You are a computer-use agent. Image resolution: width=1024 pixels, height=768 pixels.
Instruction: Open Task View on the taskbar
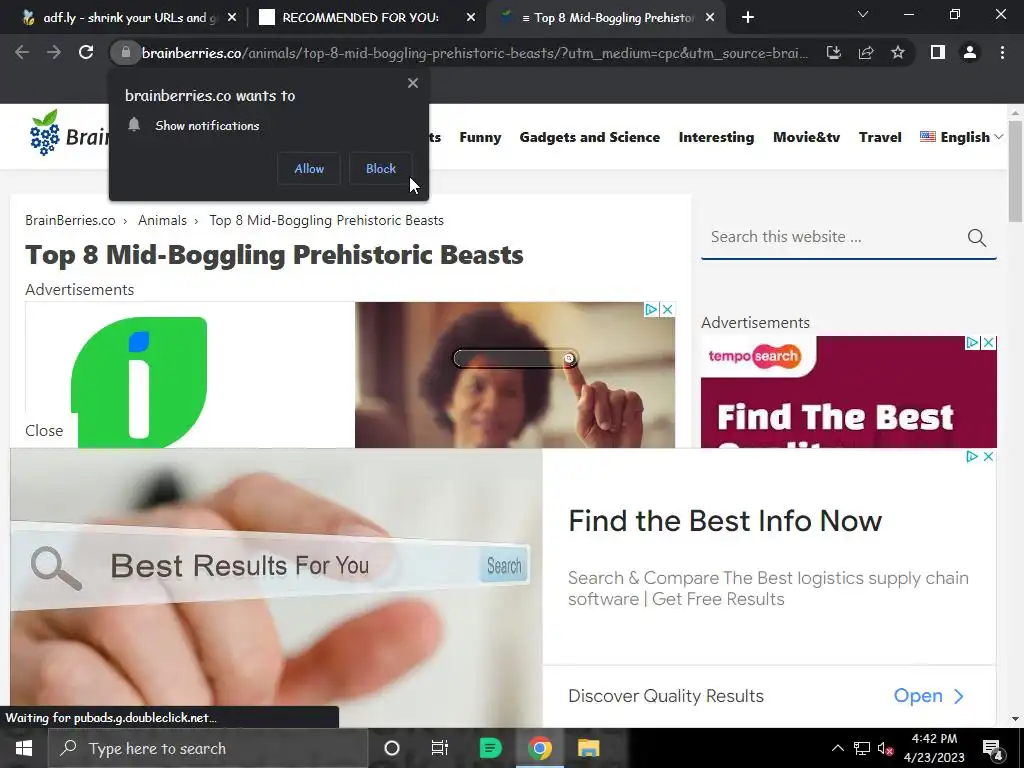(x=440, y=748)
